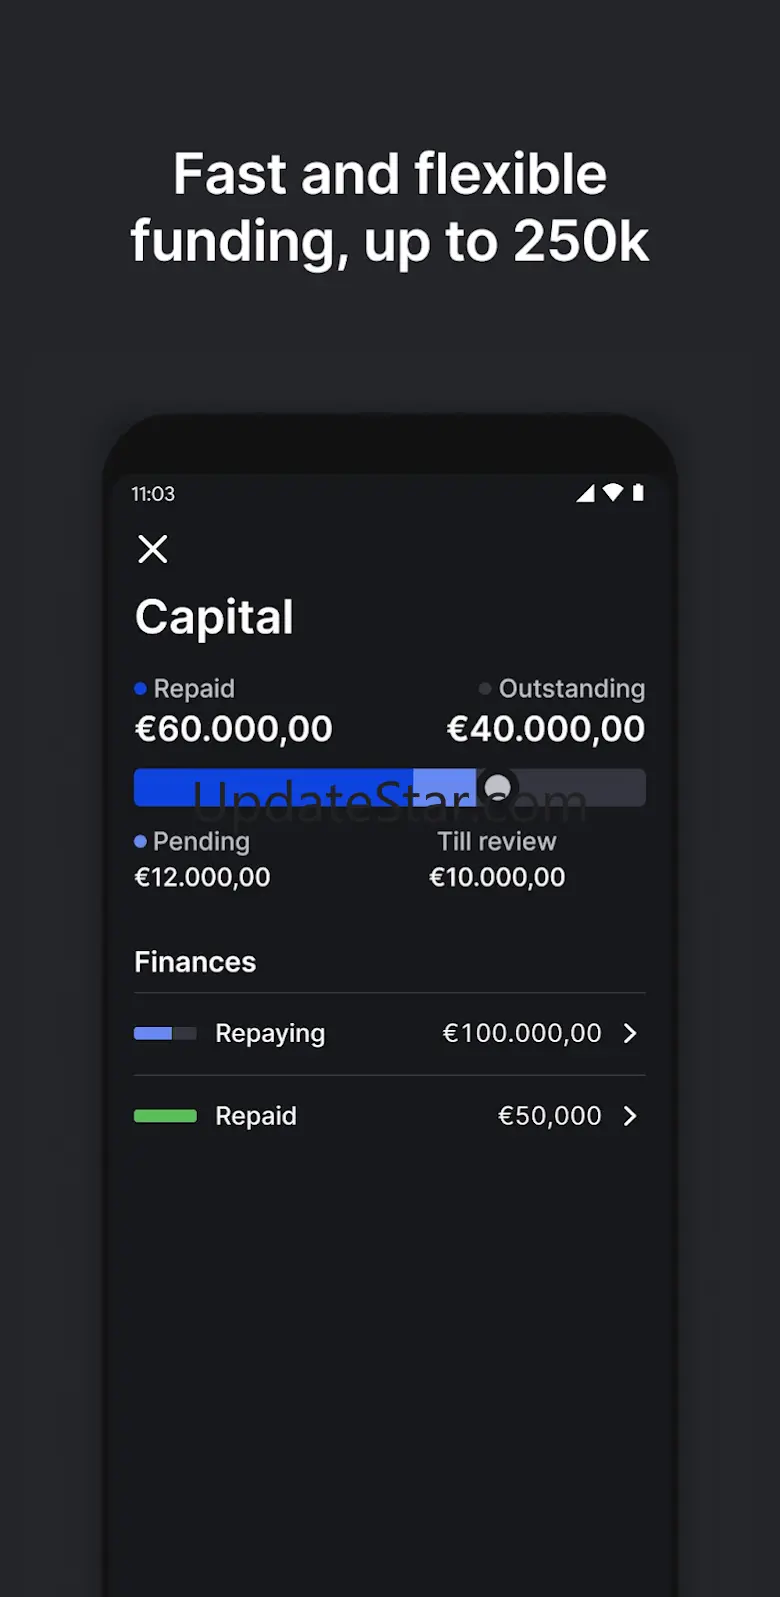This screenshot has height=1597, width=780.
Task: Open the Repaying finance entry label
Action: (x=270, y=1033)
